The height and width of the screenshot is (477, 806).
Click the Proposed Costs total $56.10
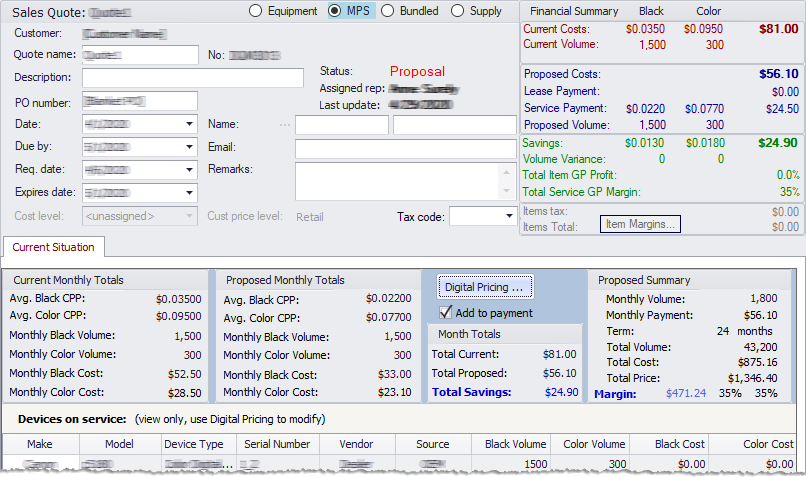point(779,74)
